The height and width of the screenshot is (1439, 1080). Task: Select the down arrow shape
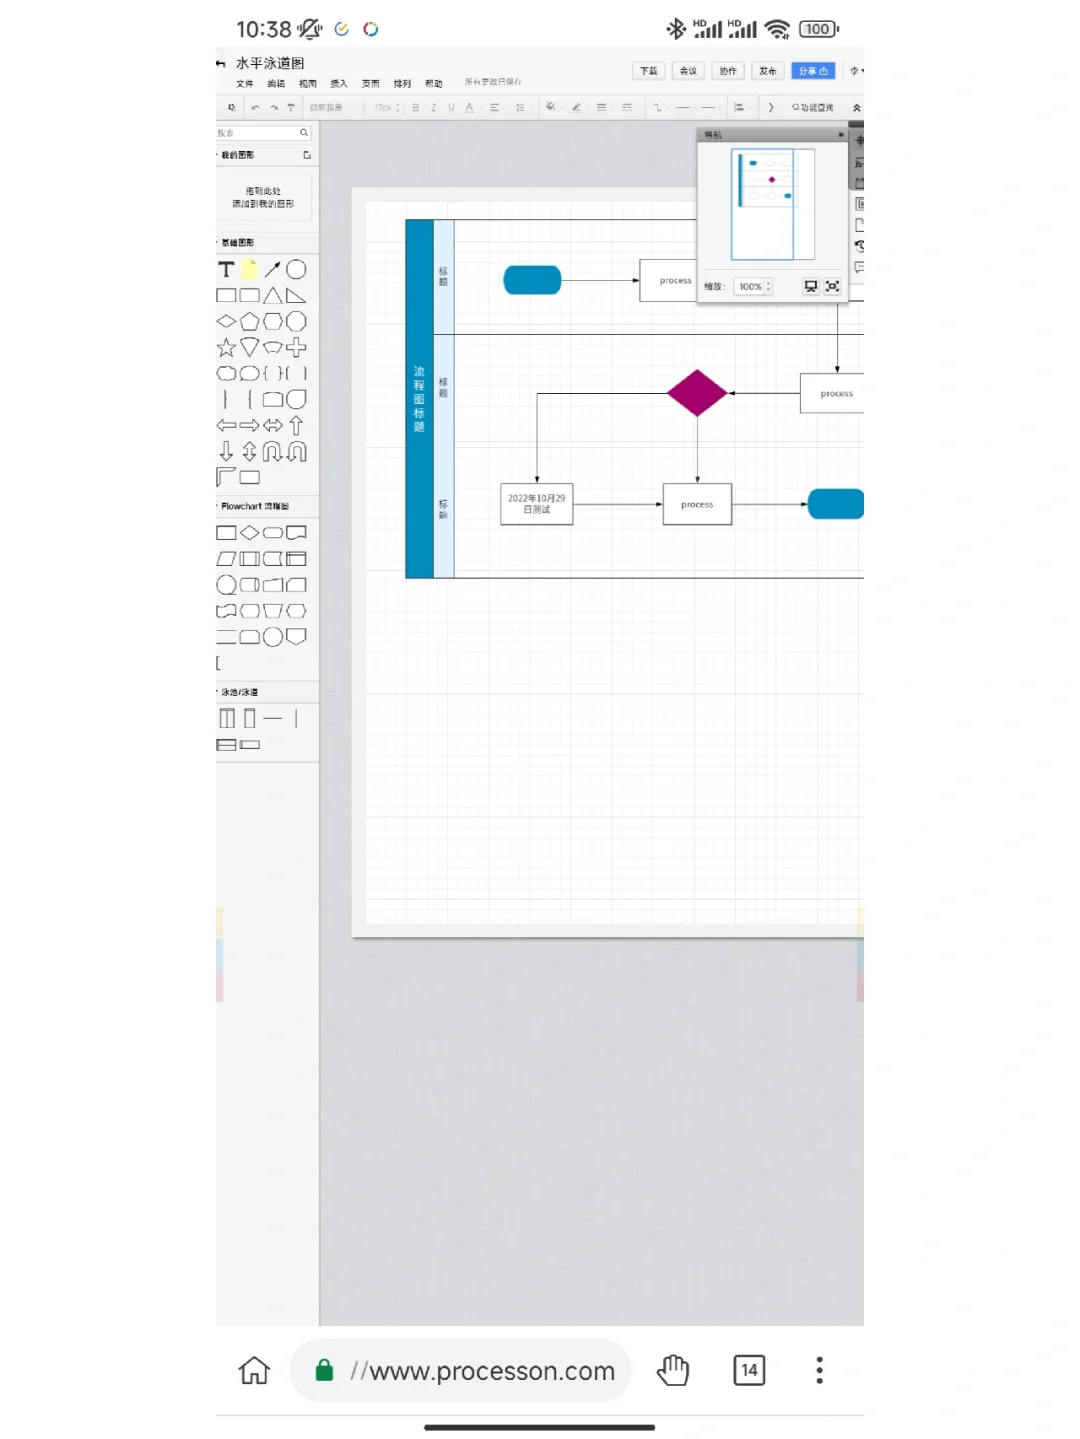226,451
